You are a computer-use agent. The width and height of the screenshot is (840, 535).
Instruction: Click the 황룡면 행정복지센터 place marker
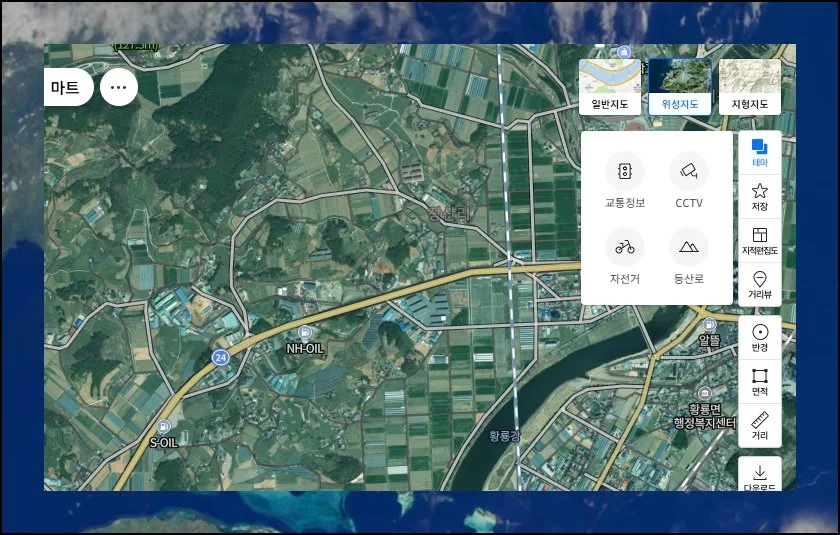pos(705,394)
